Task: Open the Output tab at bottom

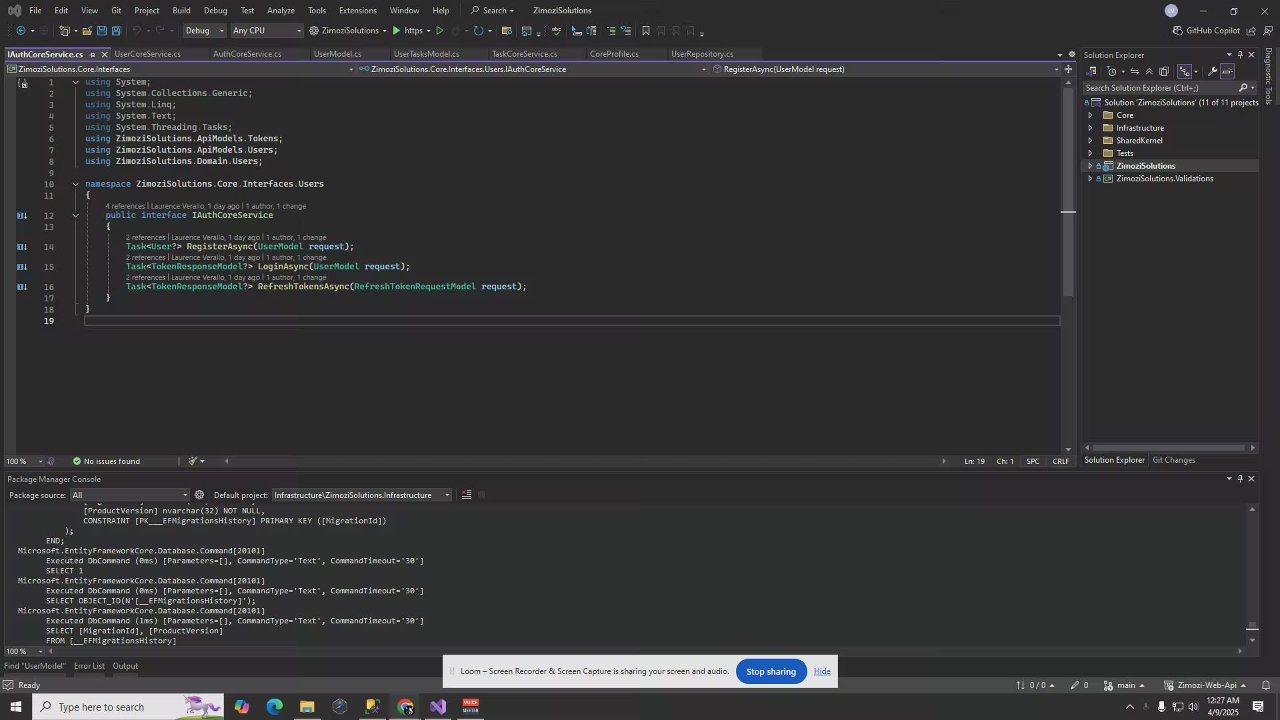Action: 125,666
